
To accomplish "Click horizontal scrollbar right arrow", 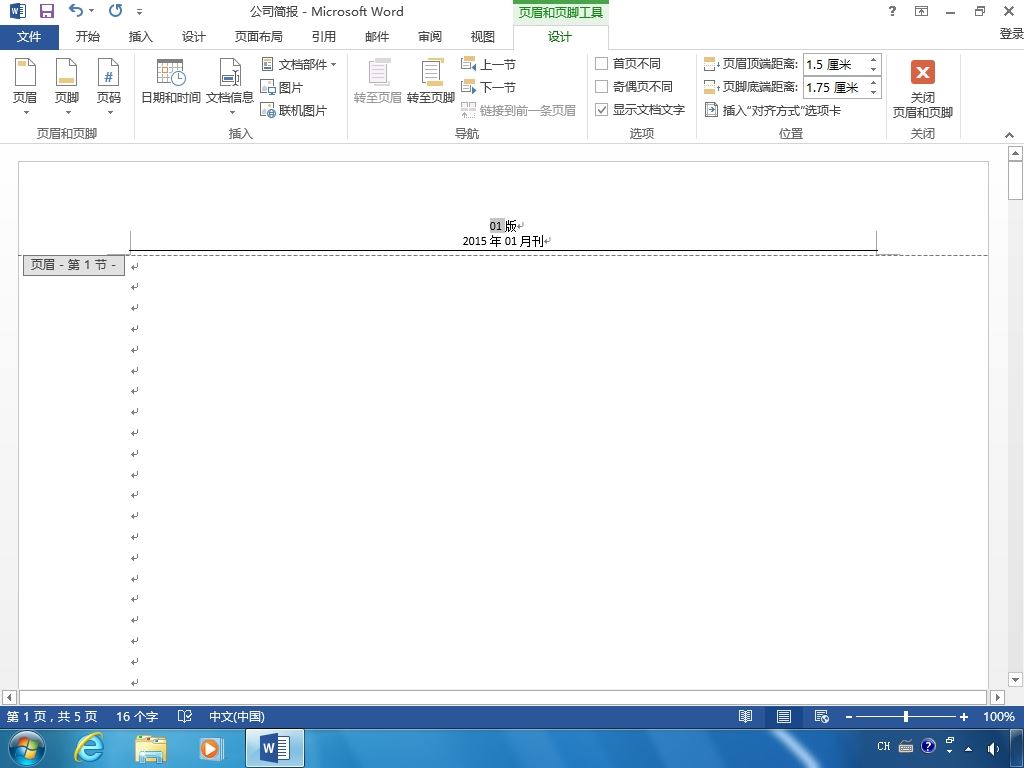I will 997,697.
